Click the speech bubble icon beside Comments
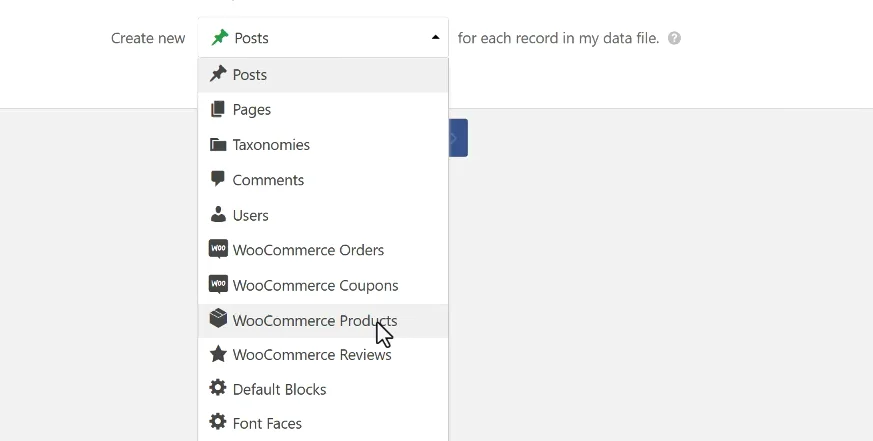 click(x=218, y=179)
